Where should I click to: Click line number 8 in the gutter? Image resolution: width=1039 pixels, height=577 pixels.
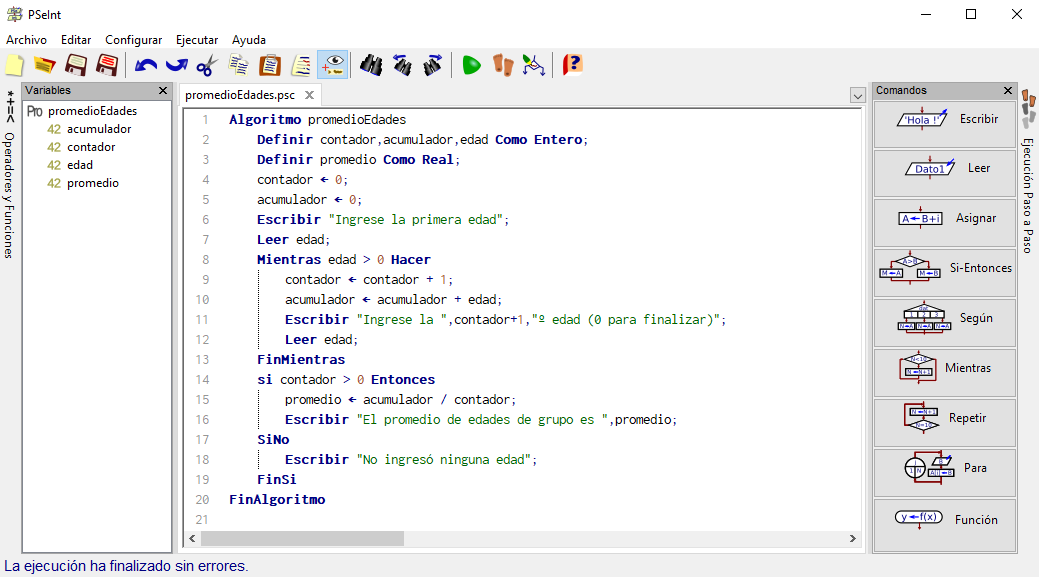pos(205,260)
